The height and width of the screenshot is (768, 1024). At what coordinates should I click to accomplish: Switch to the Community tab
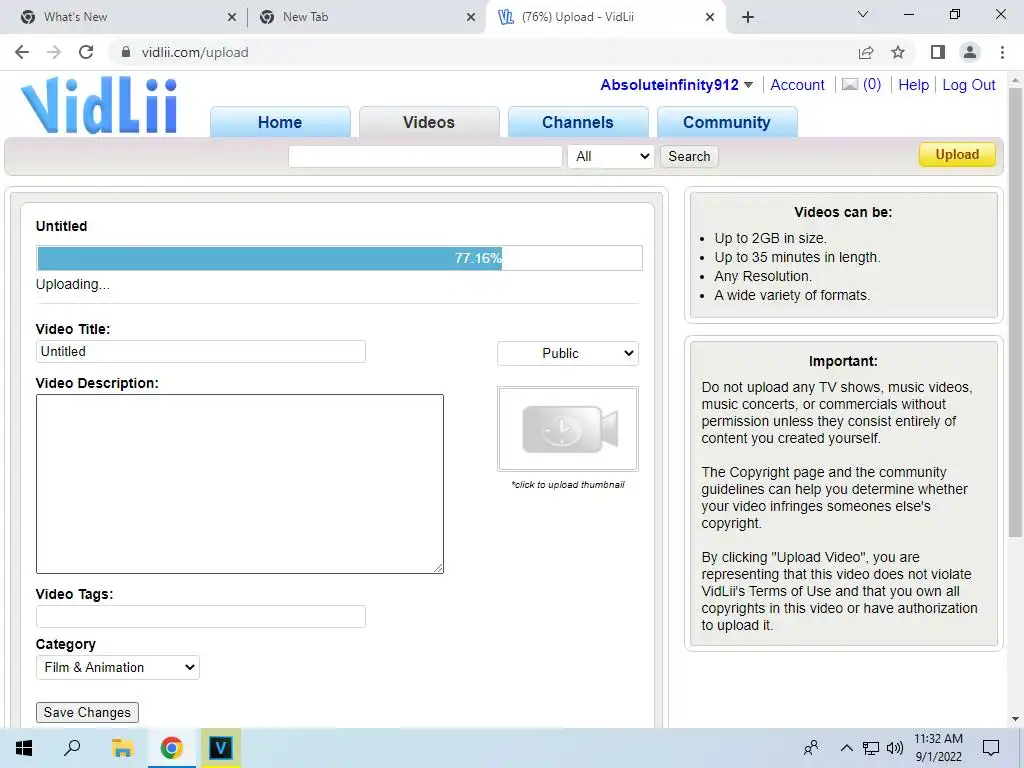[x=727, y=122]
